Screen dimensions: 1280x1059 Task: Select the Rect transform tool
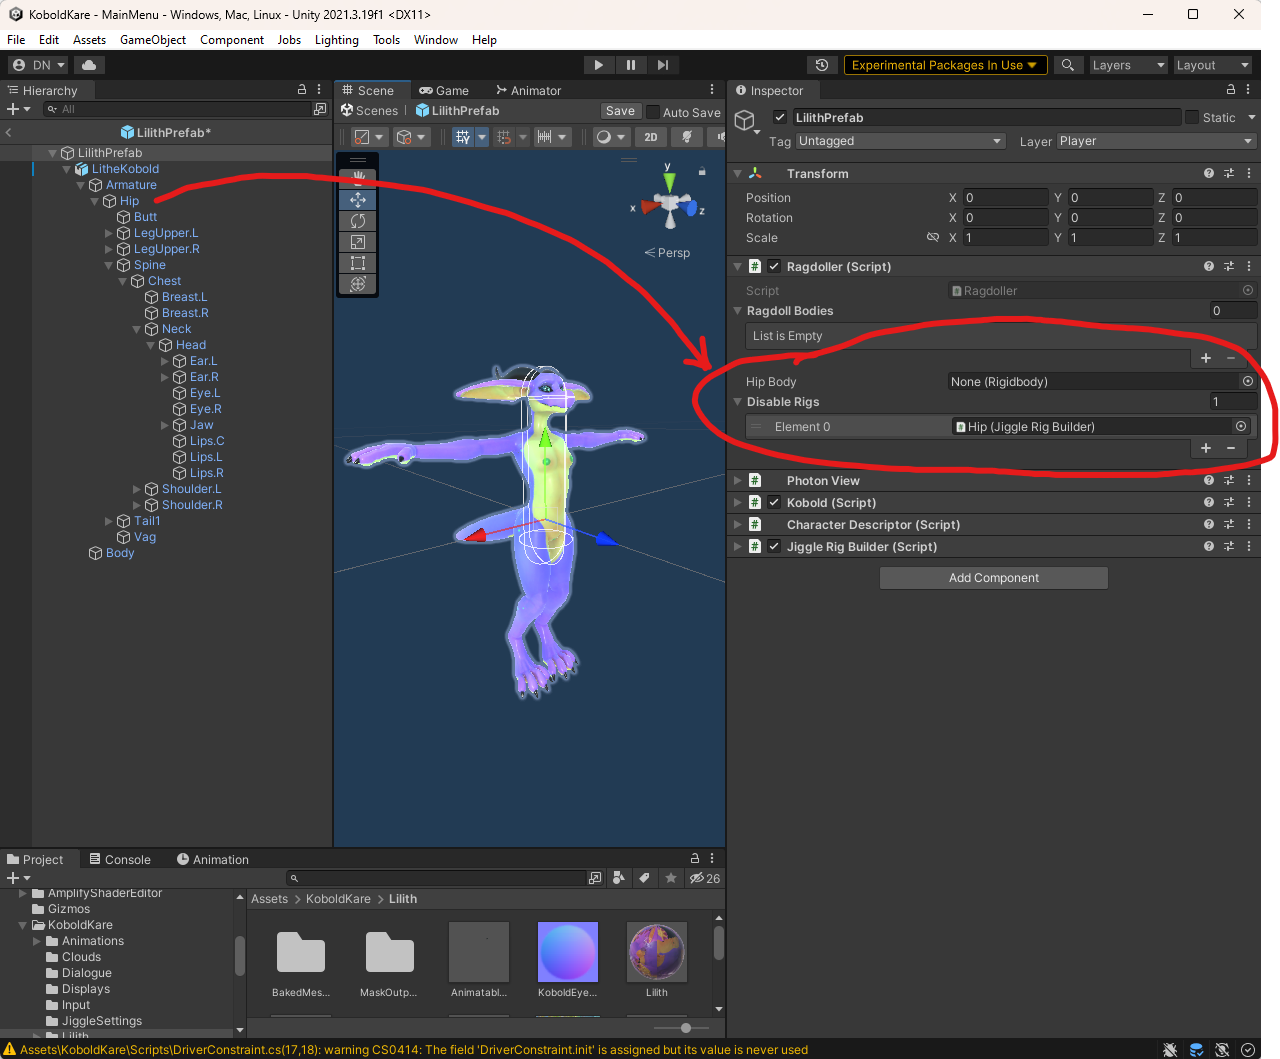tap(358, 263)
